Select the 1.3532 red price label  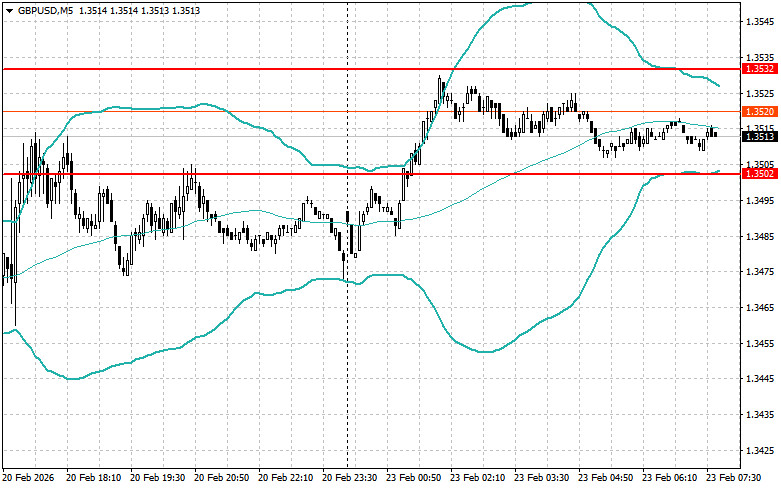click(760, 69)
